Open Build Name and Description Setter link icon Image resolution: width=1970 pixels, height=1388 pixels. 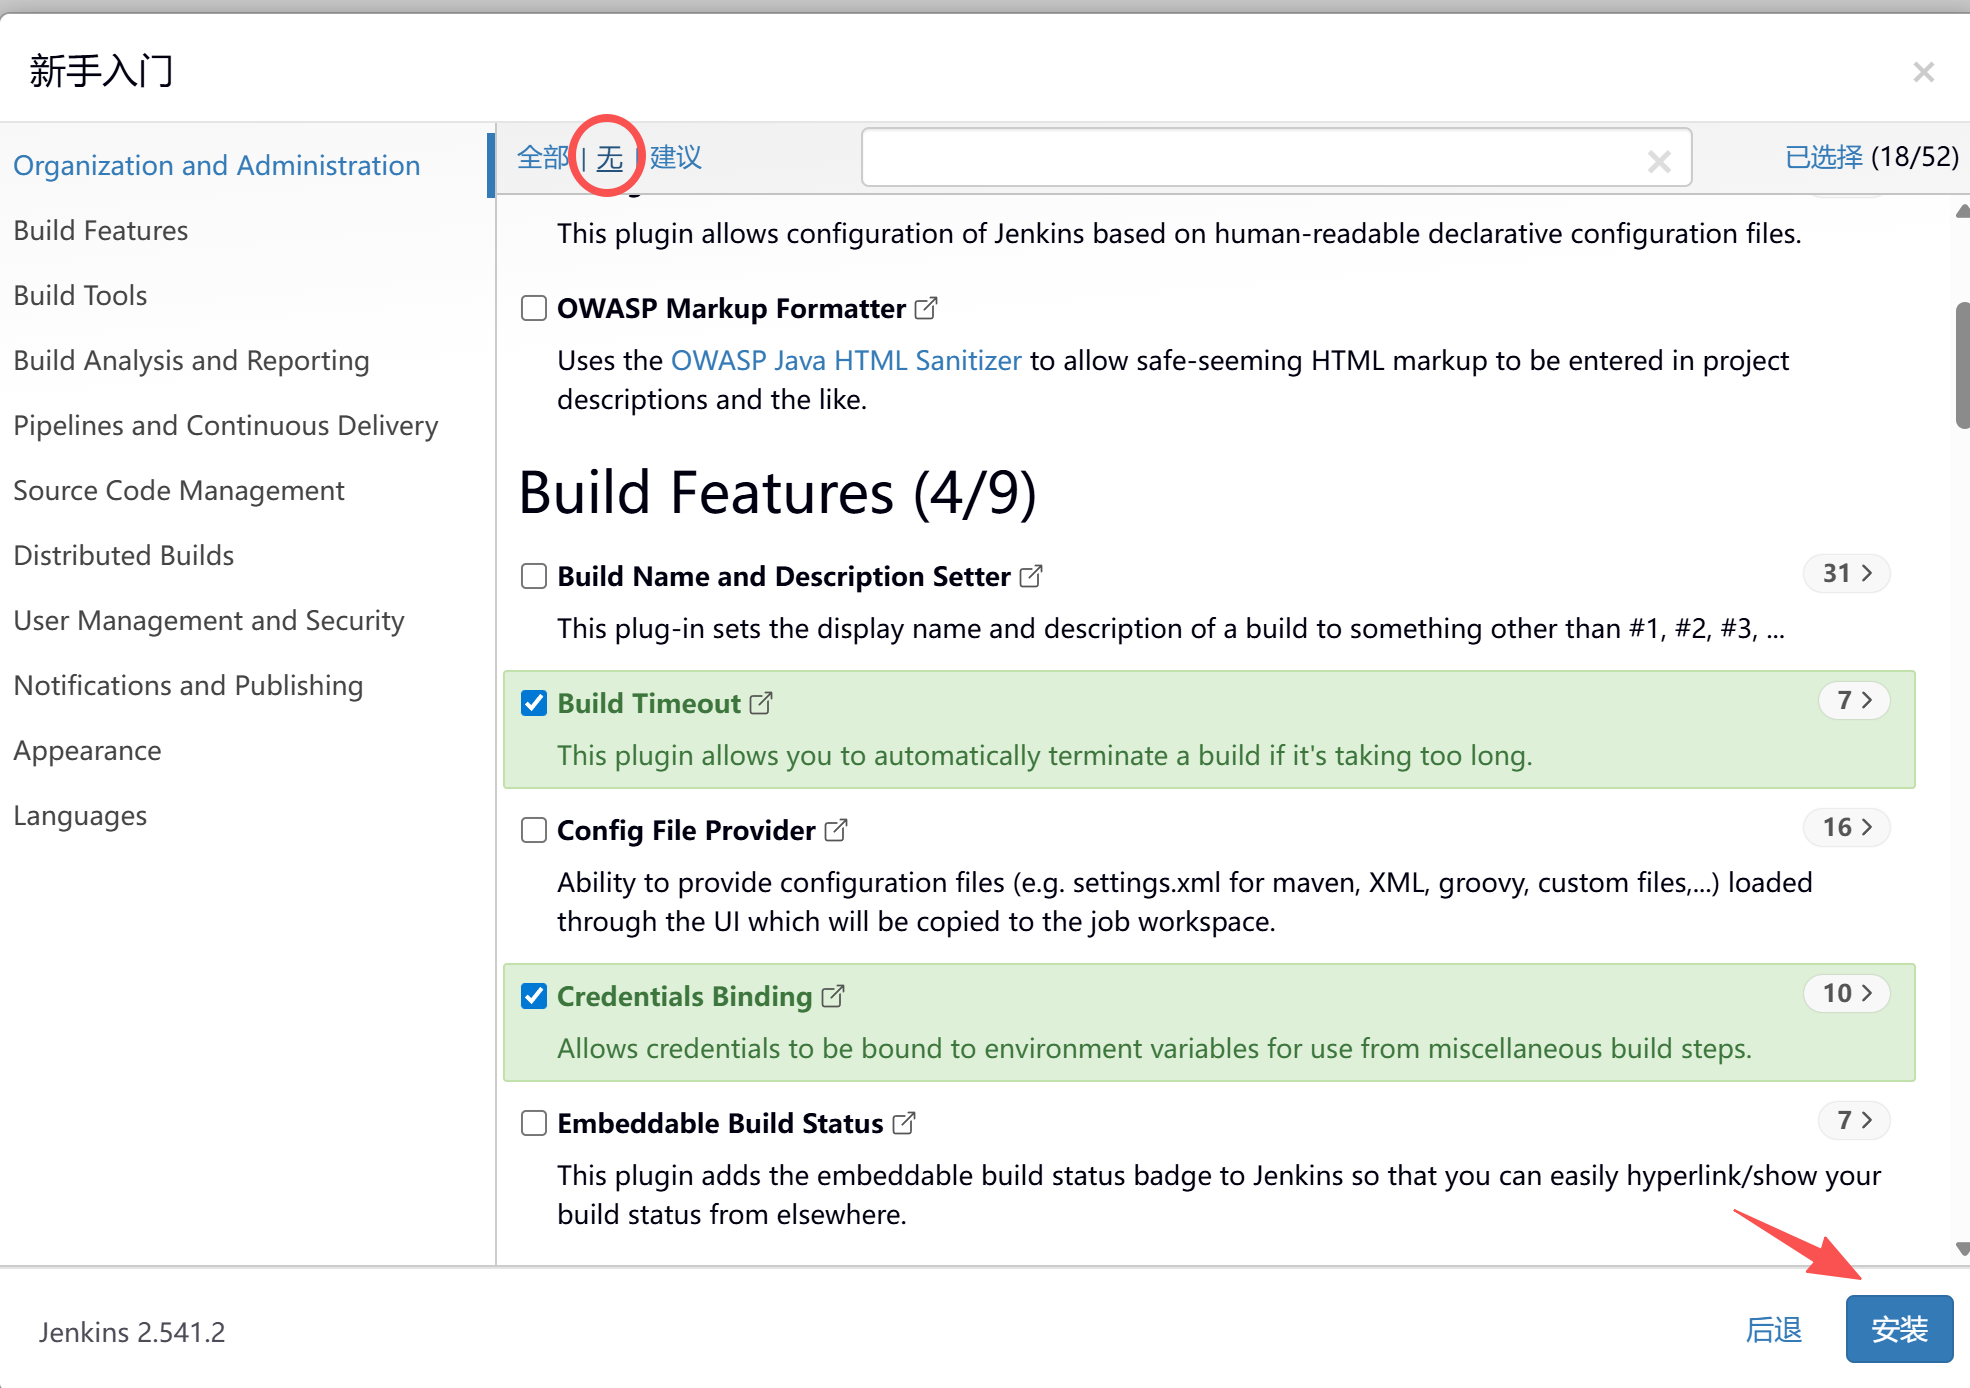click(1031, 576)
